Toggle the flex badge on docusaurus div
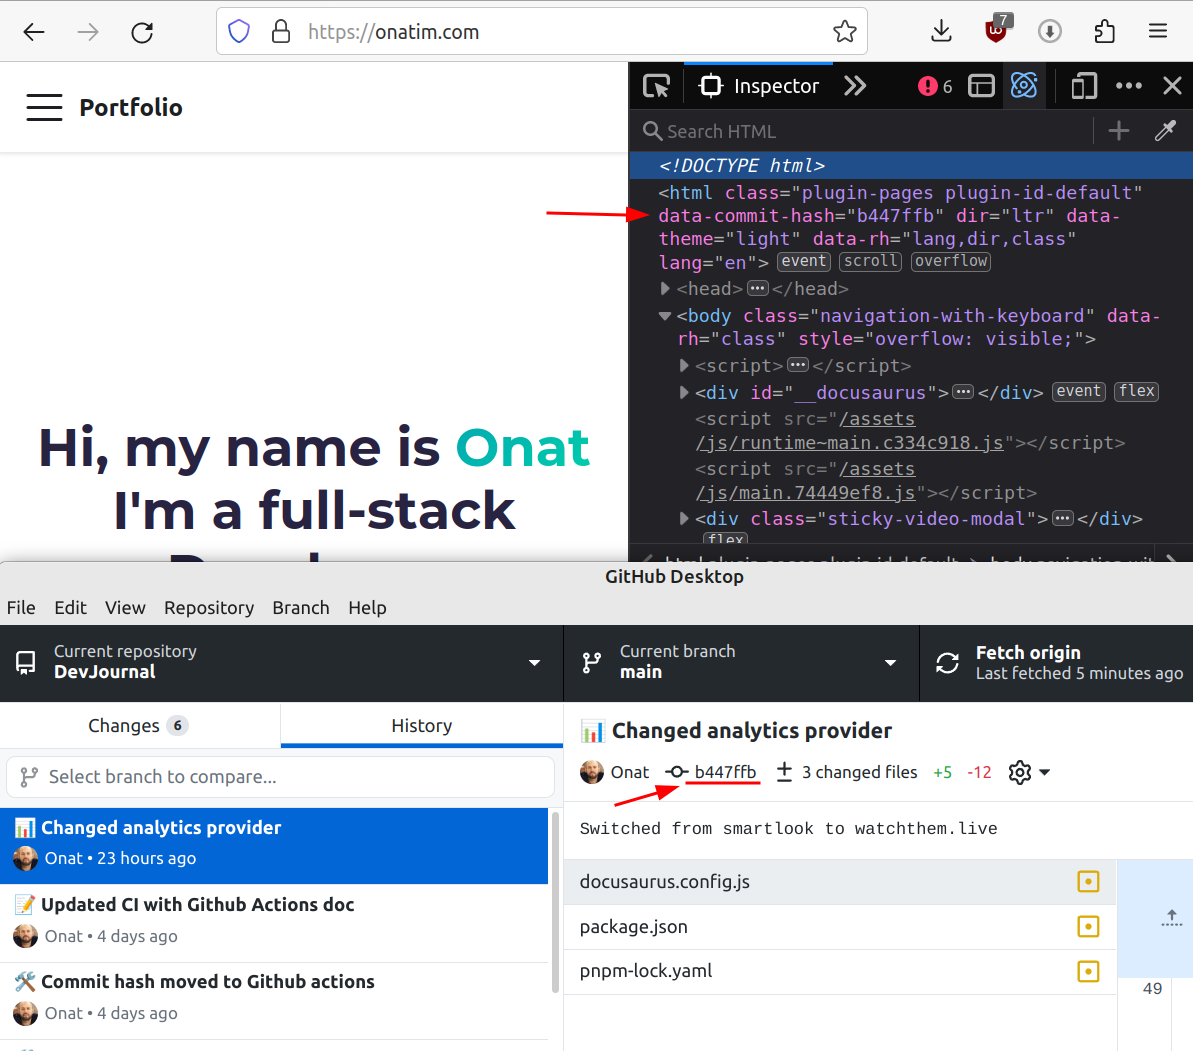 pos(1137,392)
